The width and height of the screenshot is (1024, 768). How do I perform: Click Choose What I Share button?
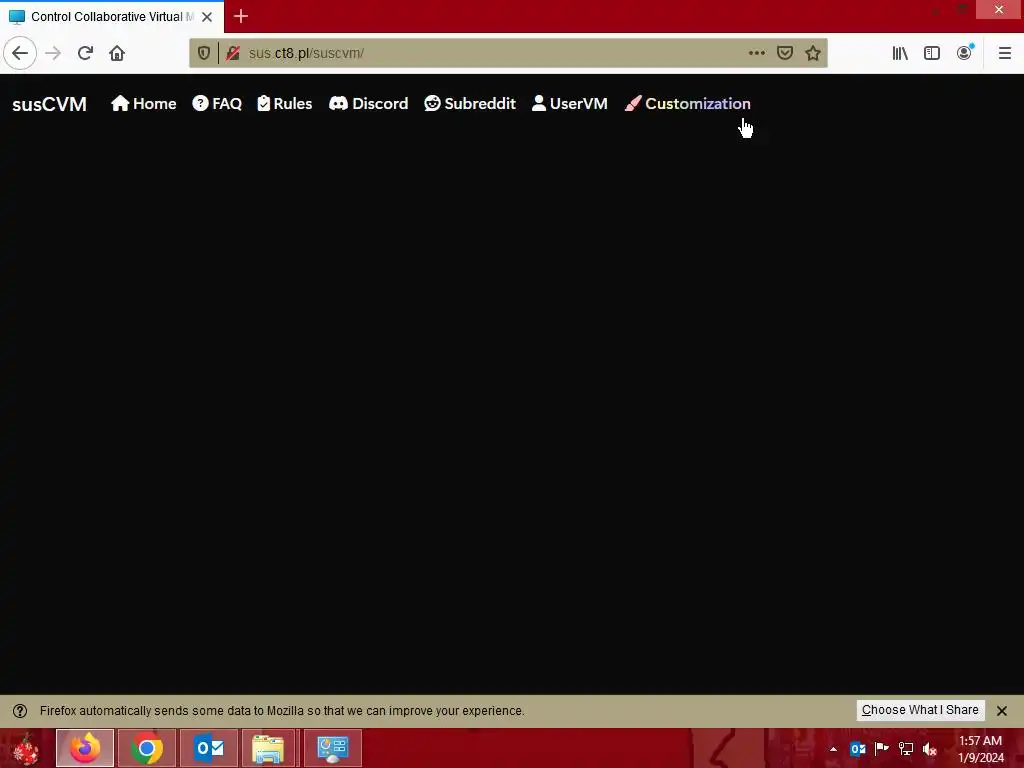[x=920, y=710]
